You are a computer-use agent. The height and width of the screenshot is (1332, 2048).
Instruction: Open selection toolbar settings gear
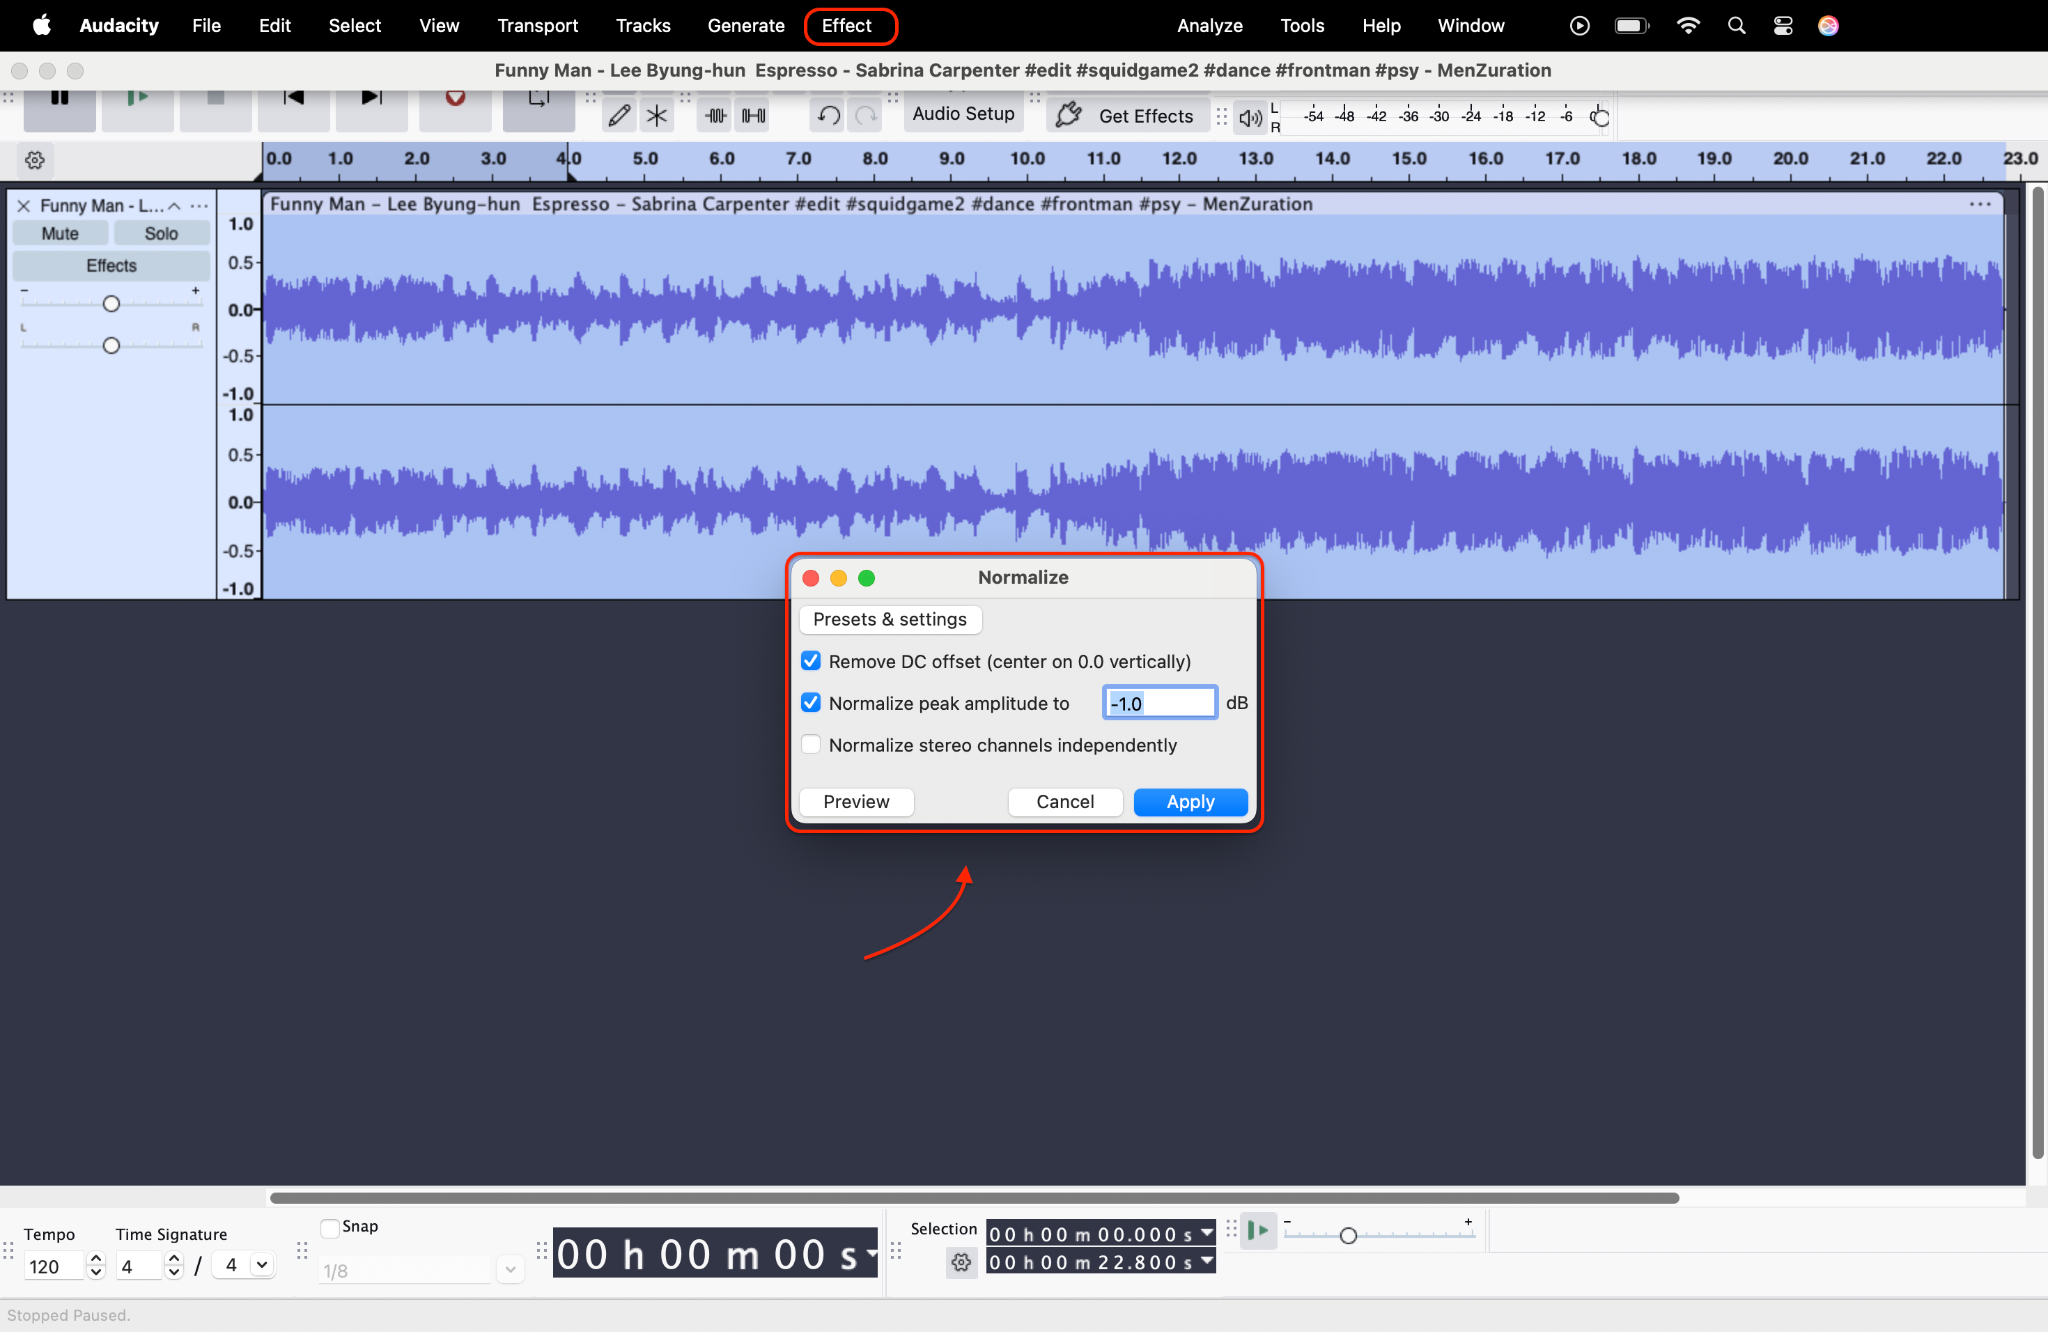point(962,1263)
